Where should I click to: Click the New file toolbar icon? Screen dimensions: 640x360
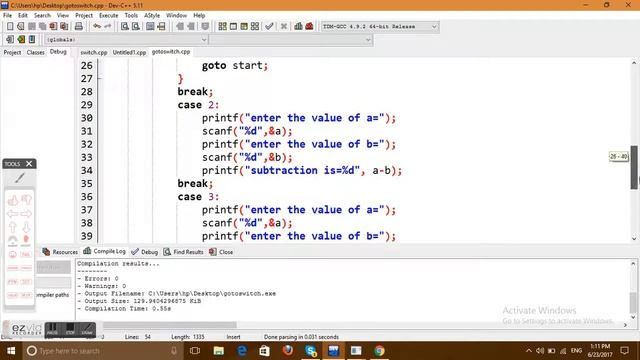click(x=10, y=26)
